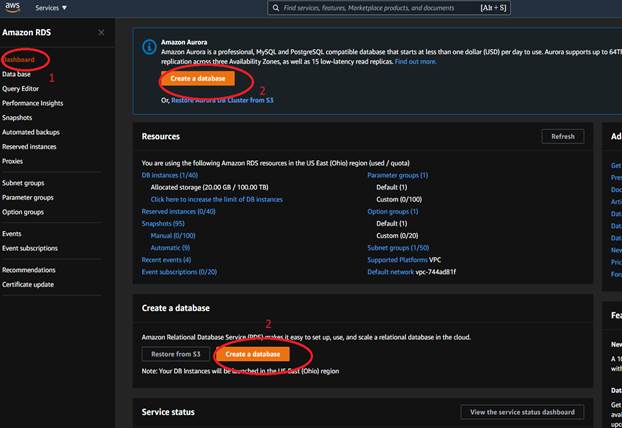
Task: Click Create a database in Aurora banner
Action: tap(198, 79)
